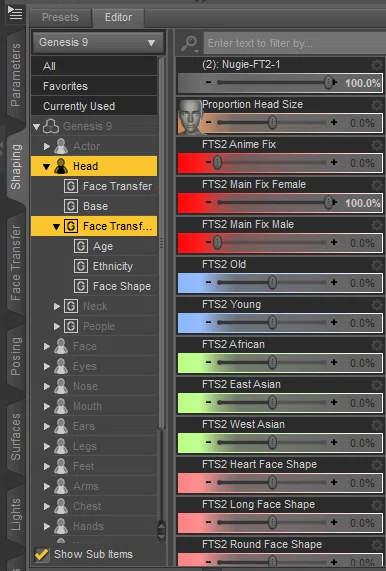Viewport: 386px width, 571px height.
Task: Click minus icon on FTS2 West Asian slider
Action: click(208, 442)
